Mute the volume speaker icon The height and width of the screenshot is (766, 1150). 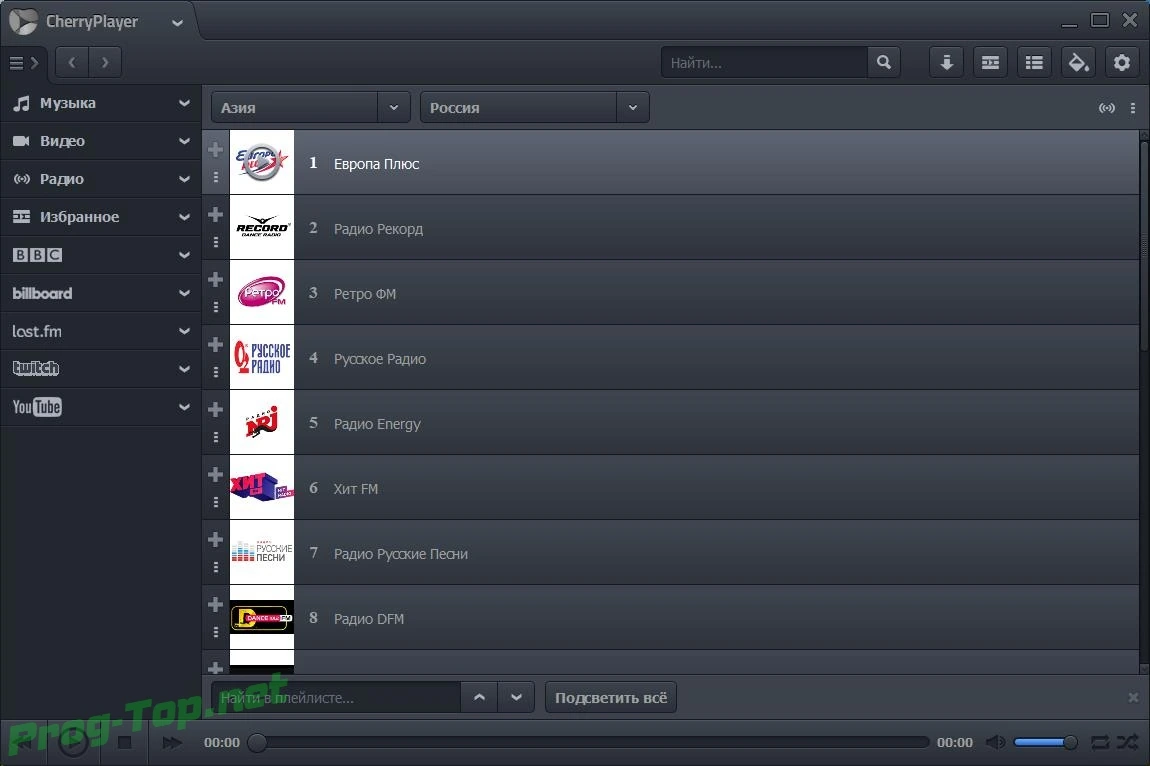pyautogui.click(x=995, y=743)
